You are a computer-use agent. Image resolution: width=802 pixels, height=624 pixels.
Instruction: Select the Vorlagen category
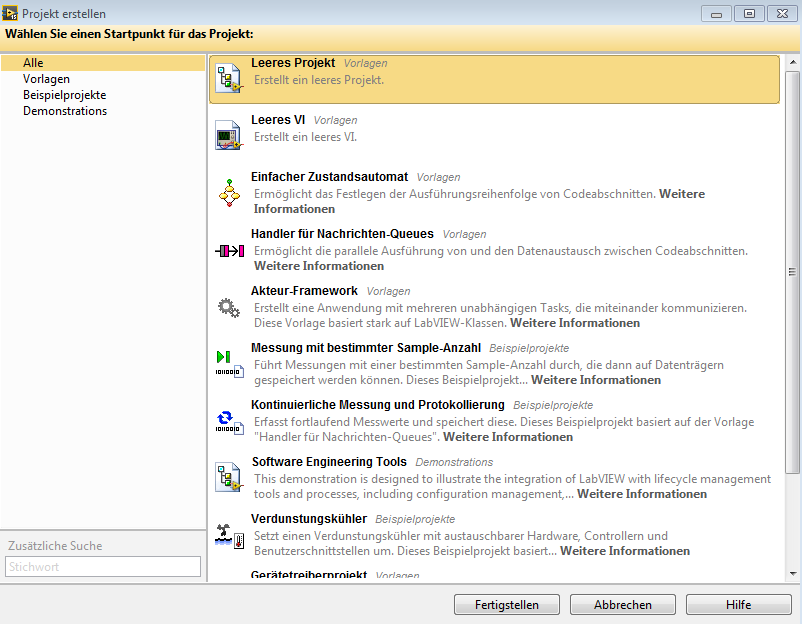[46, 79]
